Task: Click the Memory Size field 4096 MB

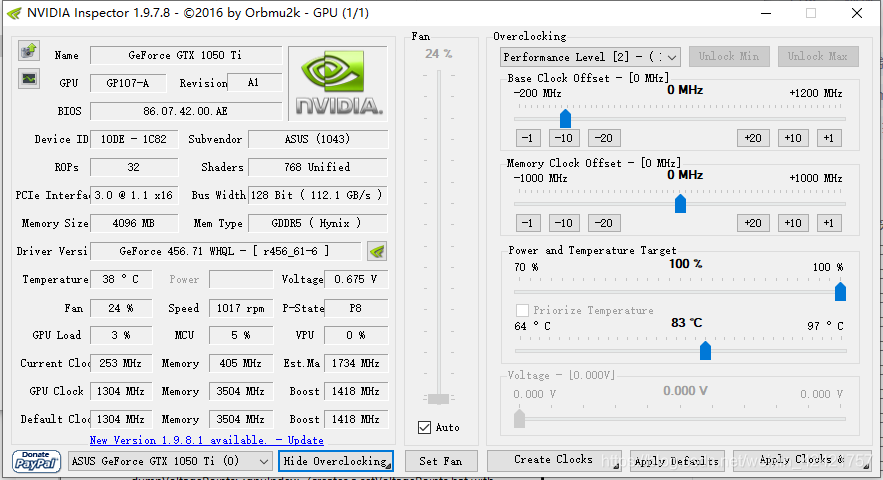Action: [134, 223]
